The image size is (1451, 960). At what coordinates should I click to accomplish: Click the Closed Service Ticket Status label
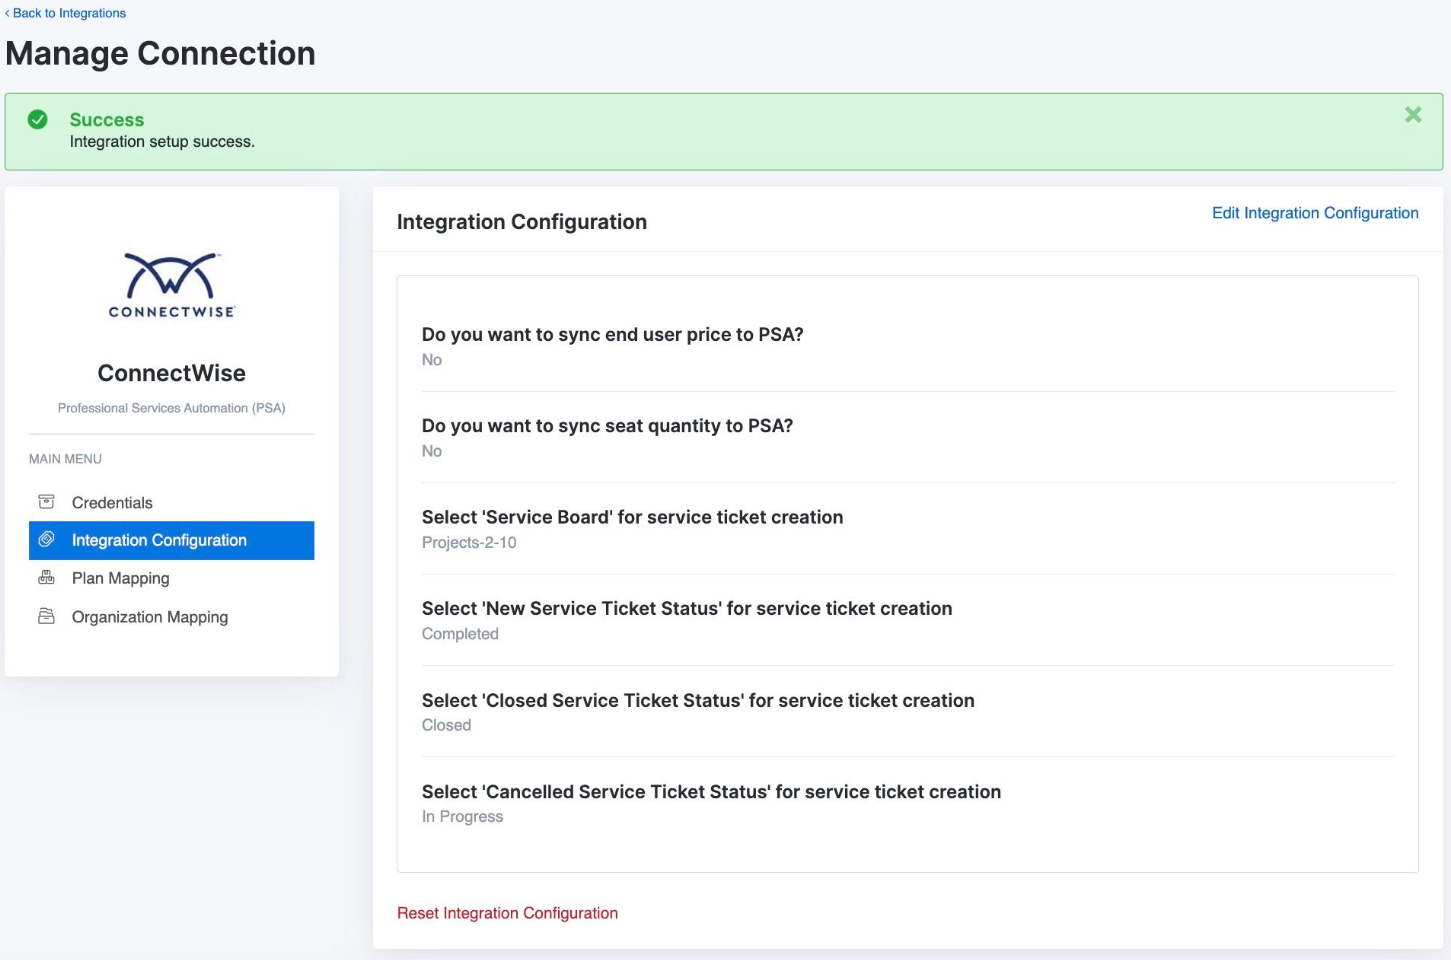[698, 700]
